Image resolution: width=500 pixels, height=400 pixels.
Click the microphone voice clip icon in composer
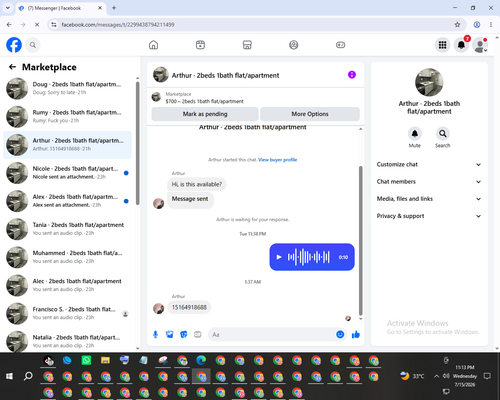coord(155,334)
